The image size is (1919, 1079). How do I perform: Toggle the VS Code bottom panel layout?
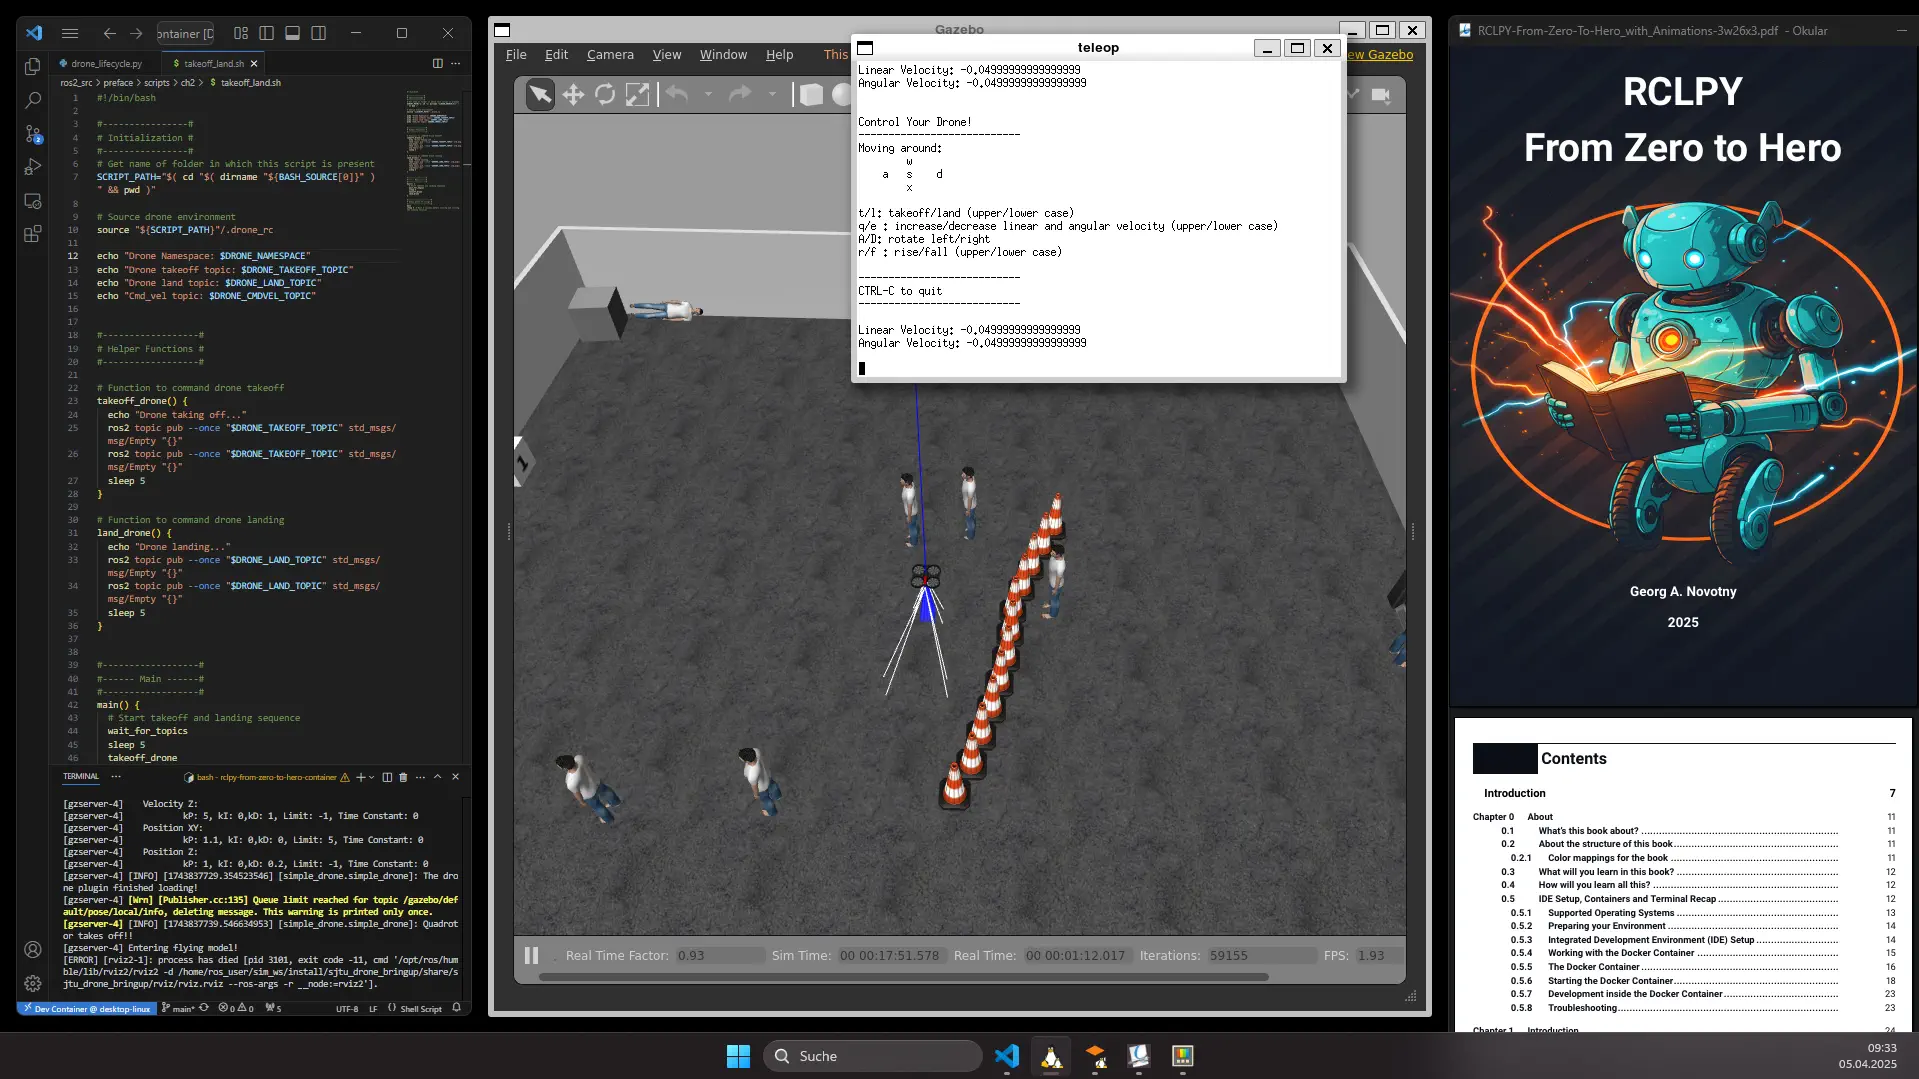coord(292,33)
